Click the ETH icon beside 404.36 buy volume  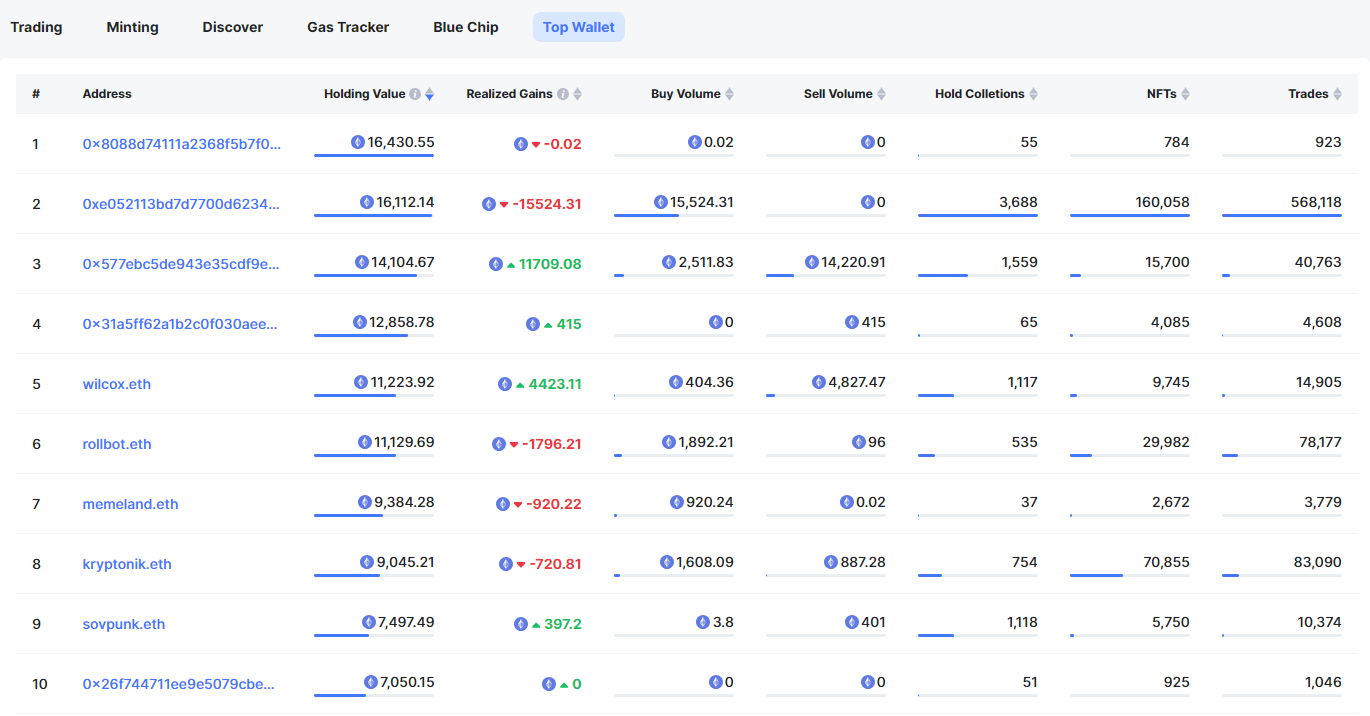point(676,382)
